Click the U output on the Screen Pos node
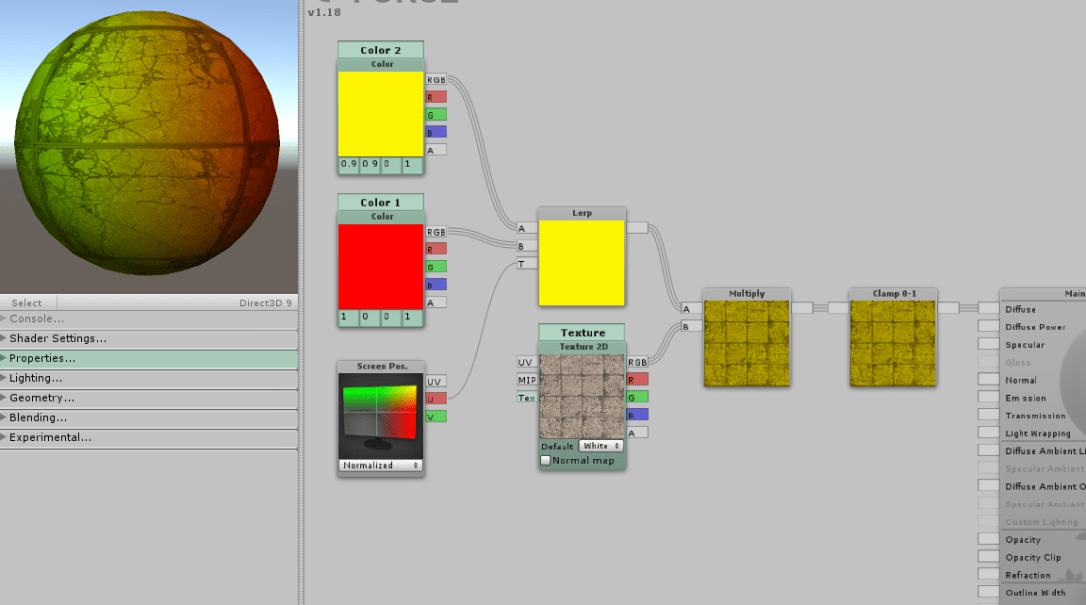1086x605 pixels. (435, 398)
